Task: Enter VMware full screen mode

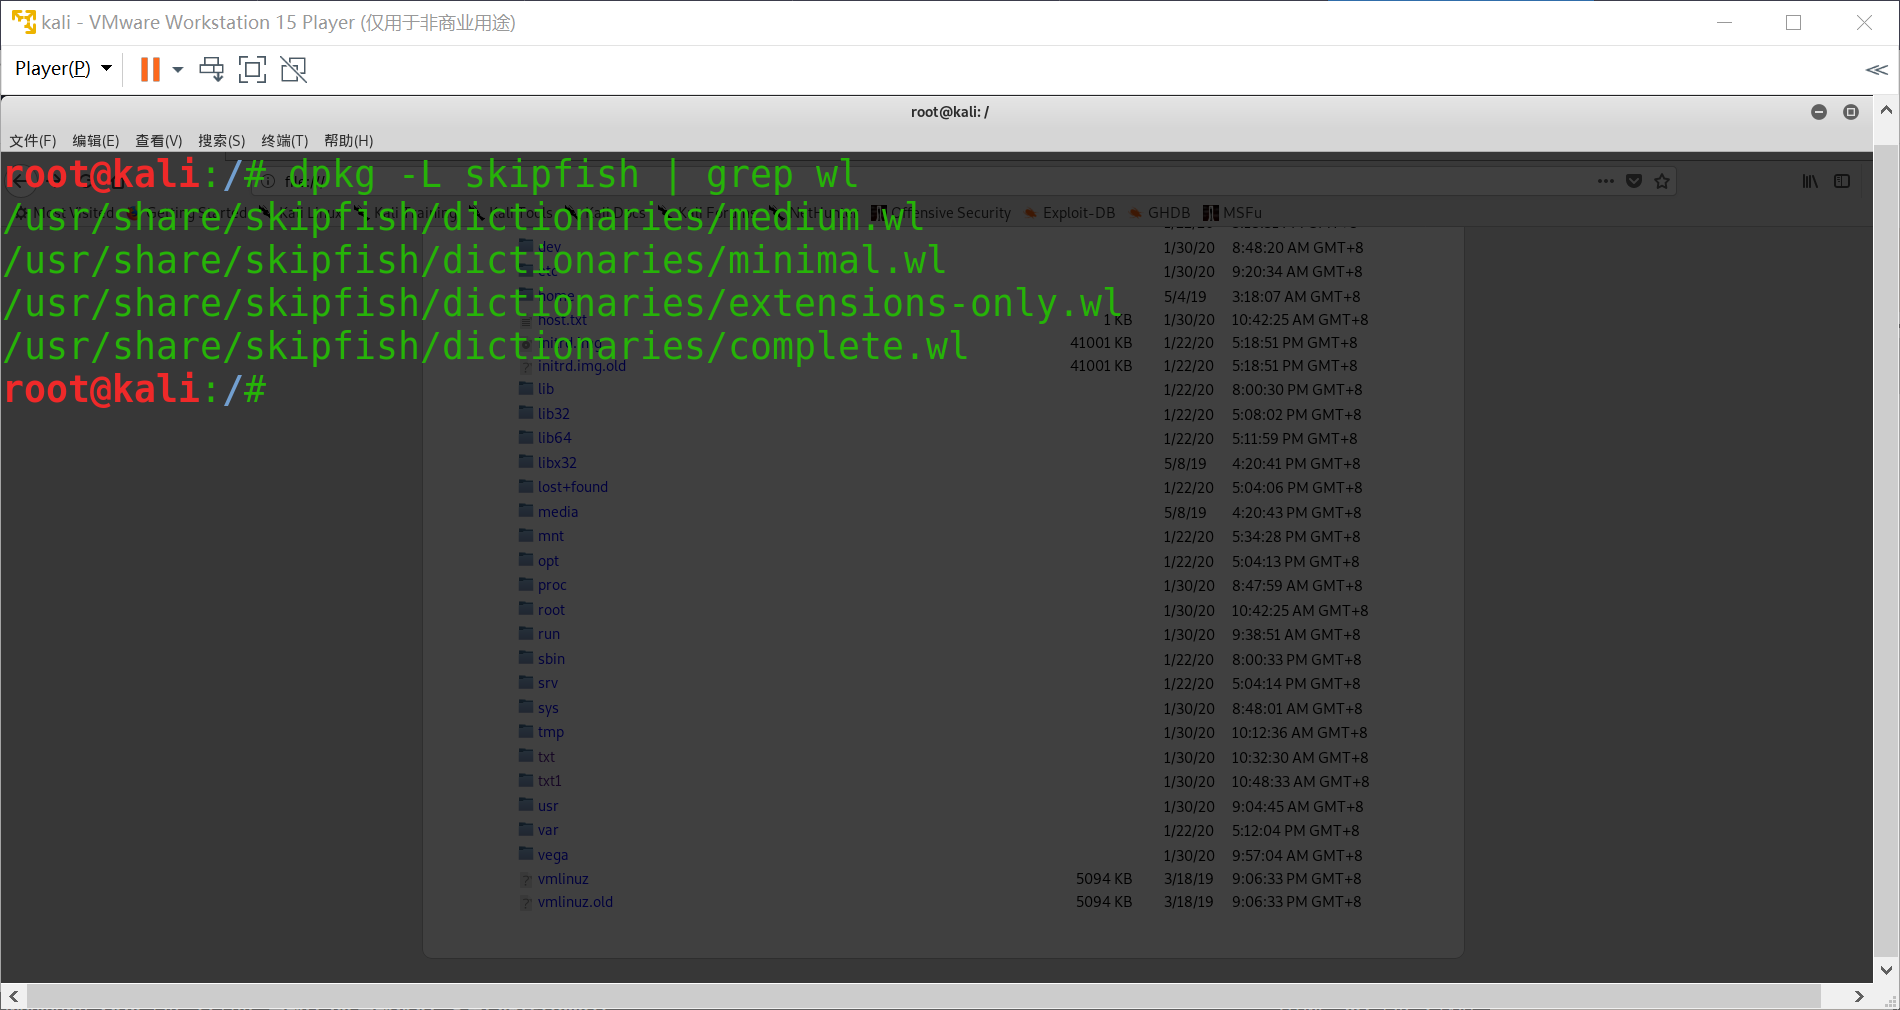Action: tap(252, 69)
